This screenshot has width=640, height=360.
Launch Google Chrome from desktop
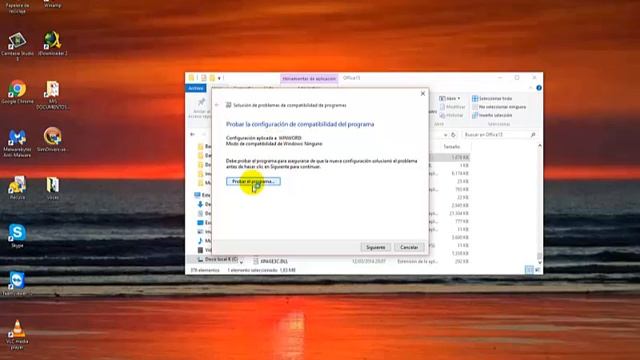click(x=18, y=91)
